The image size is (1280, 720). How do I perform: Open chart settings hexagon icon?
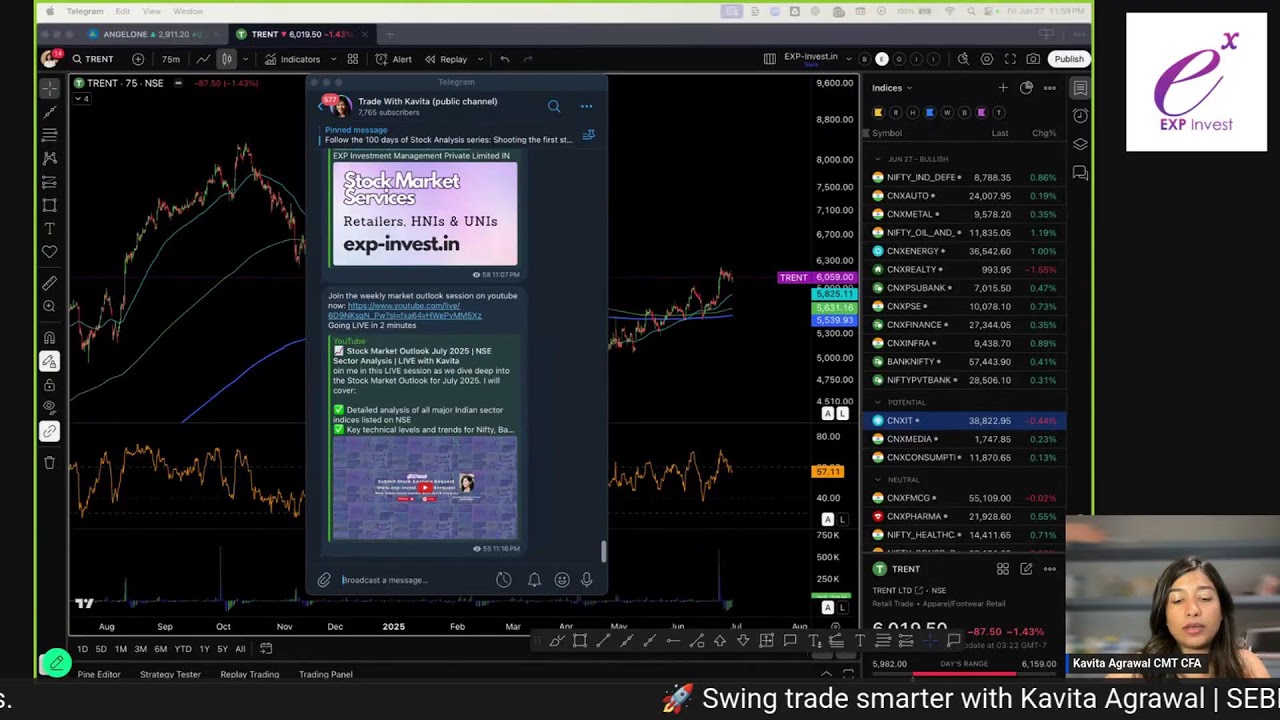[x=987, y=59]
